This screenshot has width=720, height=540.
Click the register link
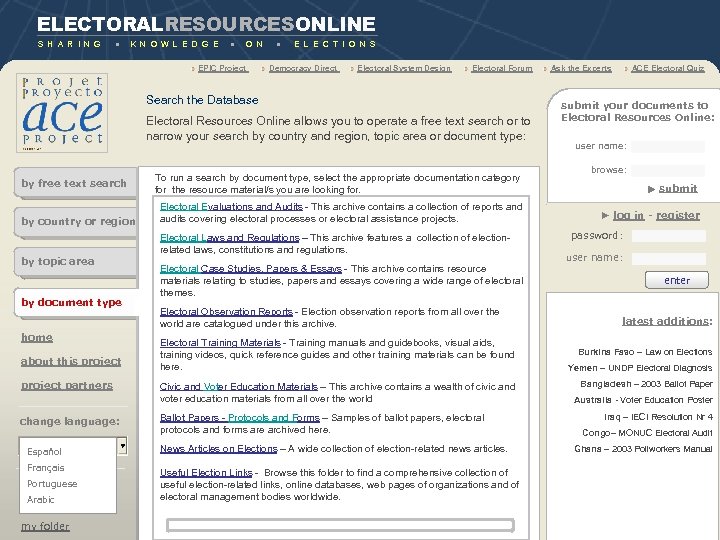(678, 215)
